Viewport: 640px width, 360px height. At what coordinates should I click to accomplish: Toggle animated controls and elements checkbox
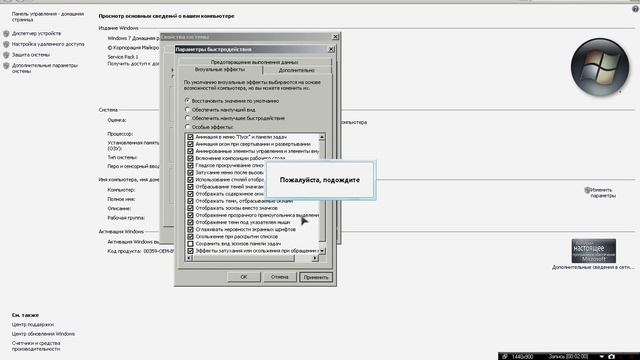190,151
